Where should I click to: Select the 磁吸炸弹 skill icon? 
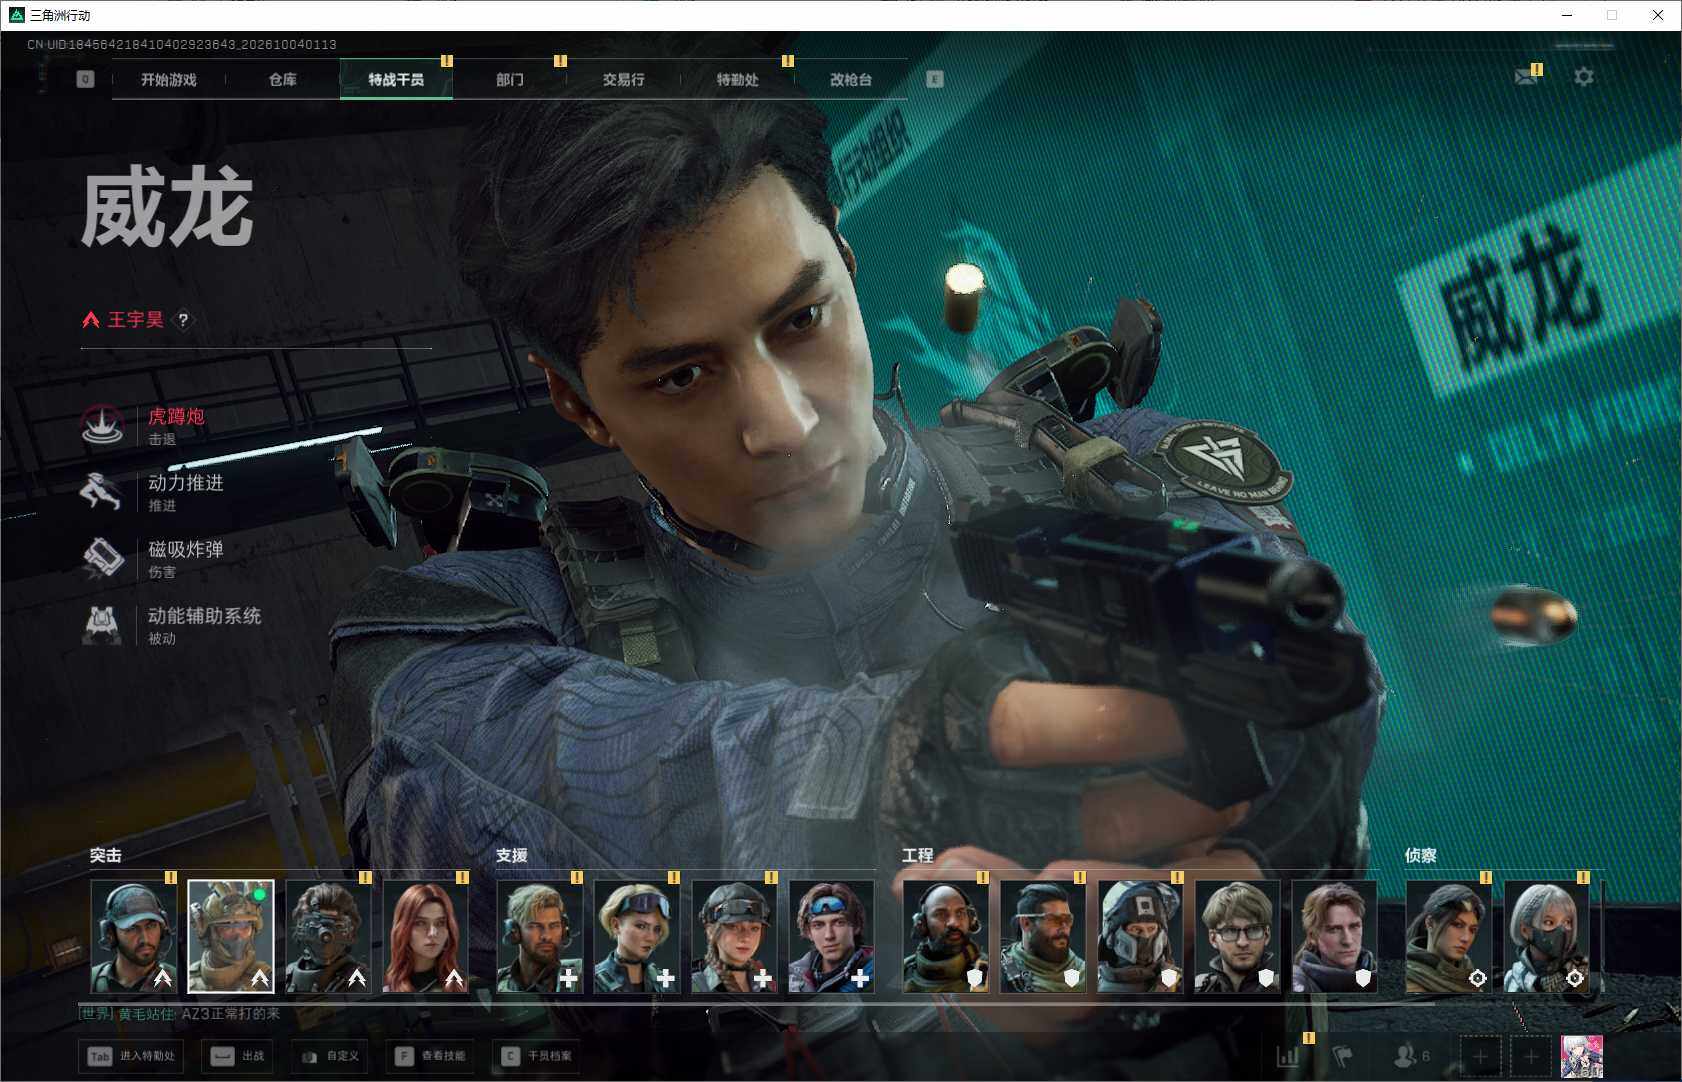point(102,559)
